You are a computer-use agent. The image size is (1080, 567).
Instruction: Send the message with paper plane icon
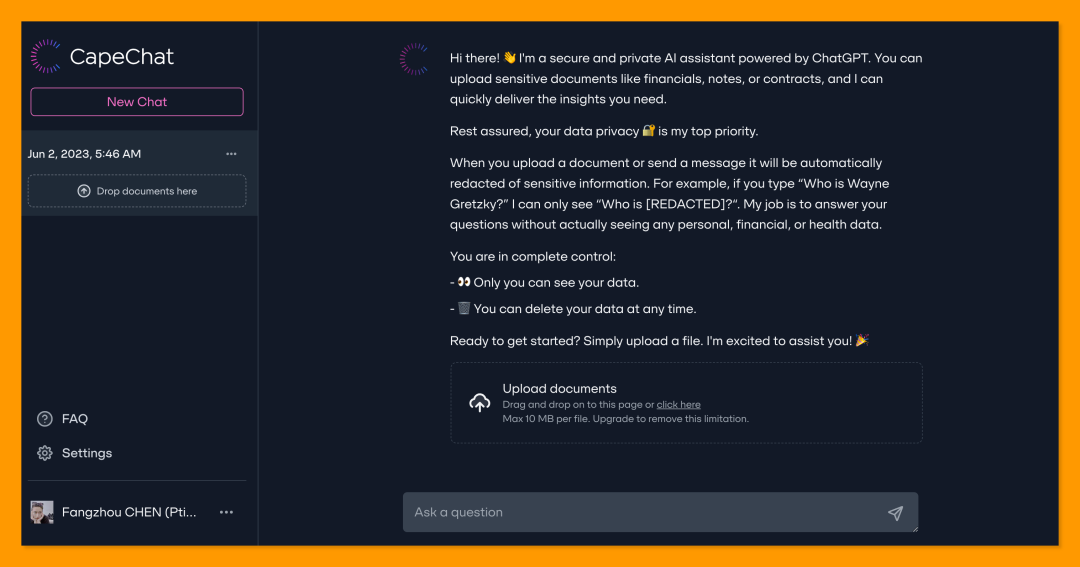895,513
